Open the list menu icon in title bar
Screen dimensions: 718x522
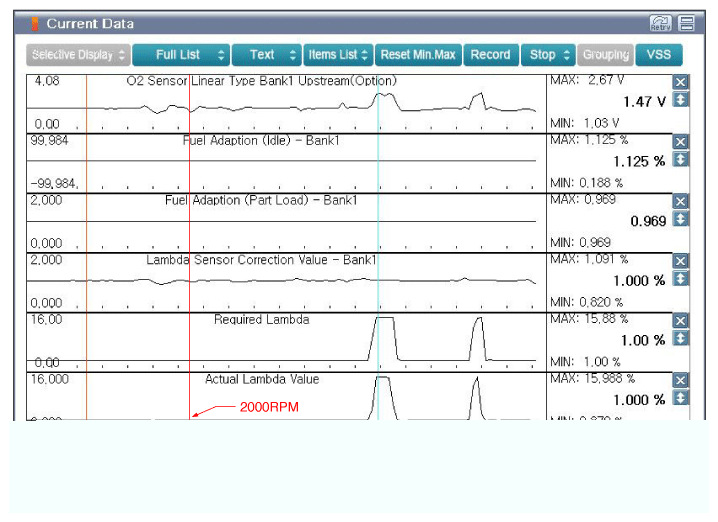(x=686, y=23)
